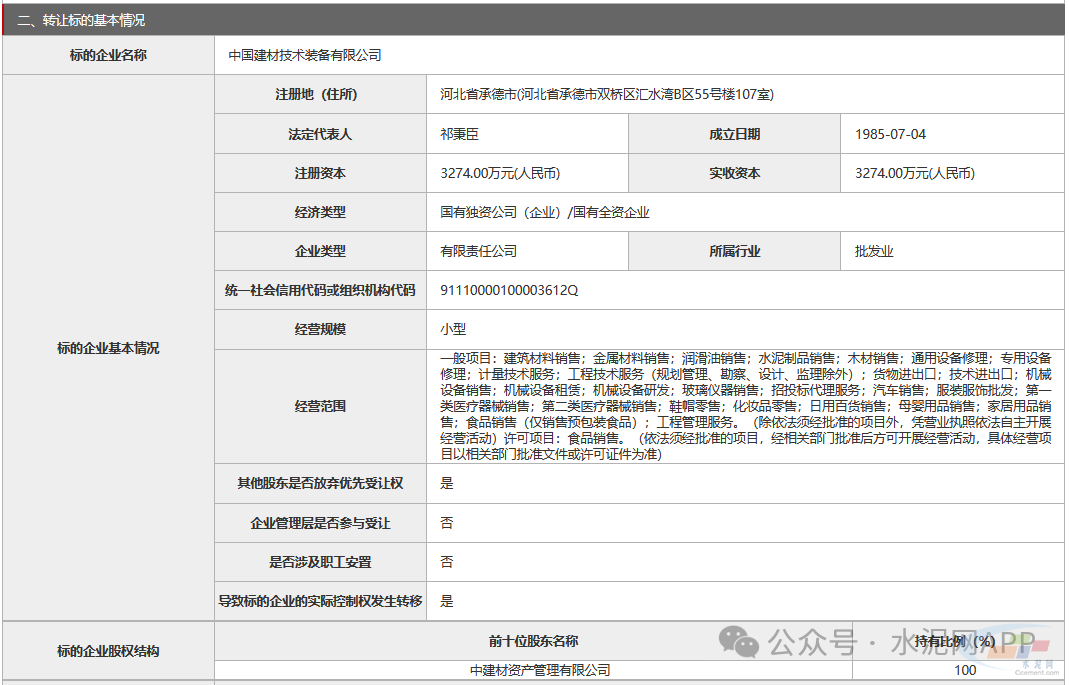Click the 有限责任公司 enterprise type value
The image size is (1069, 685).
pyautogui.click(x=479, y=251)
